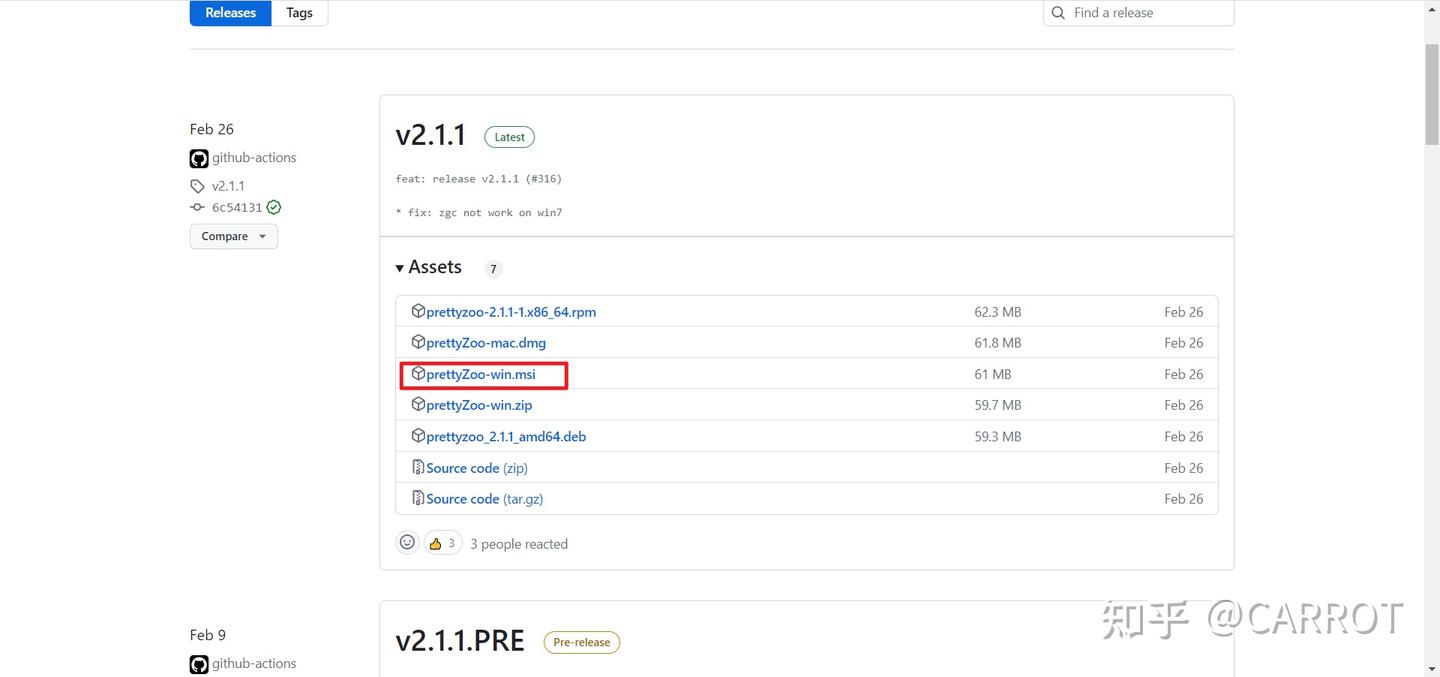Click file-zip icon beside Source code (tar.gz)
This screenshot has height=677, width=1440.
click(418, 498)
